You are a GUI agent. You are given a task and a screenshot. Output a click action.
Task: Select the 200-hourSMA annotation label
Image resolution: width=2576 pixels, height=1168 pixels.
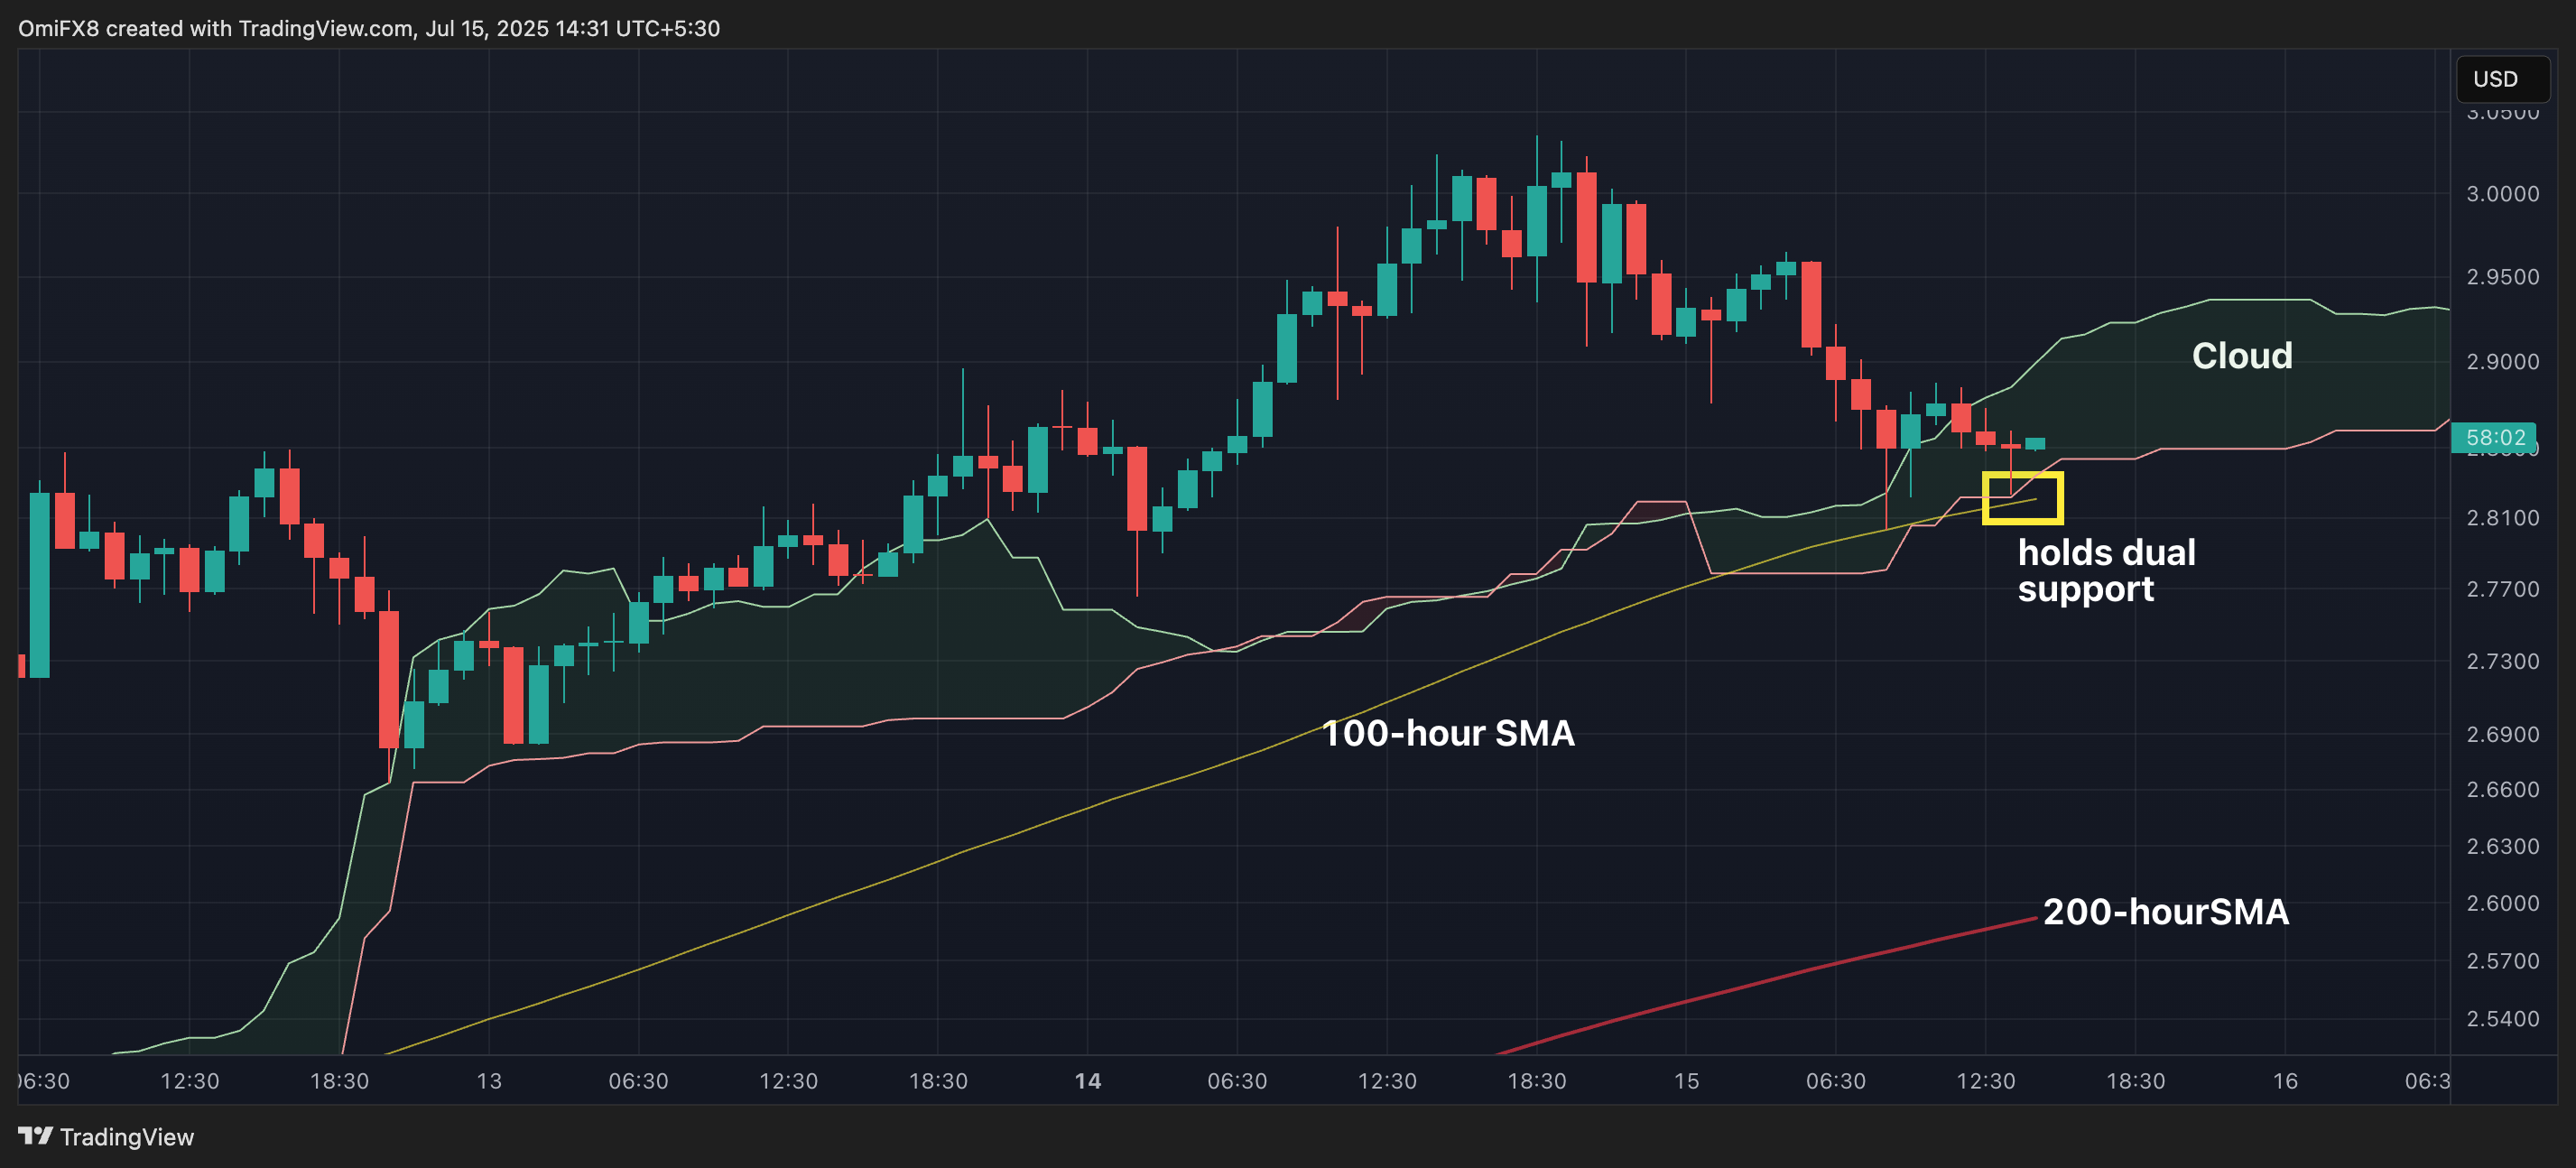2166,912
